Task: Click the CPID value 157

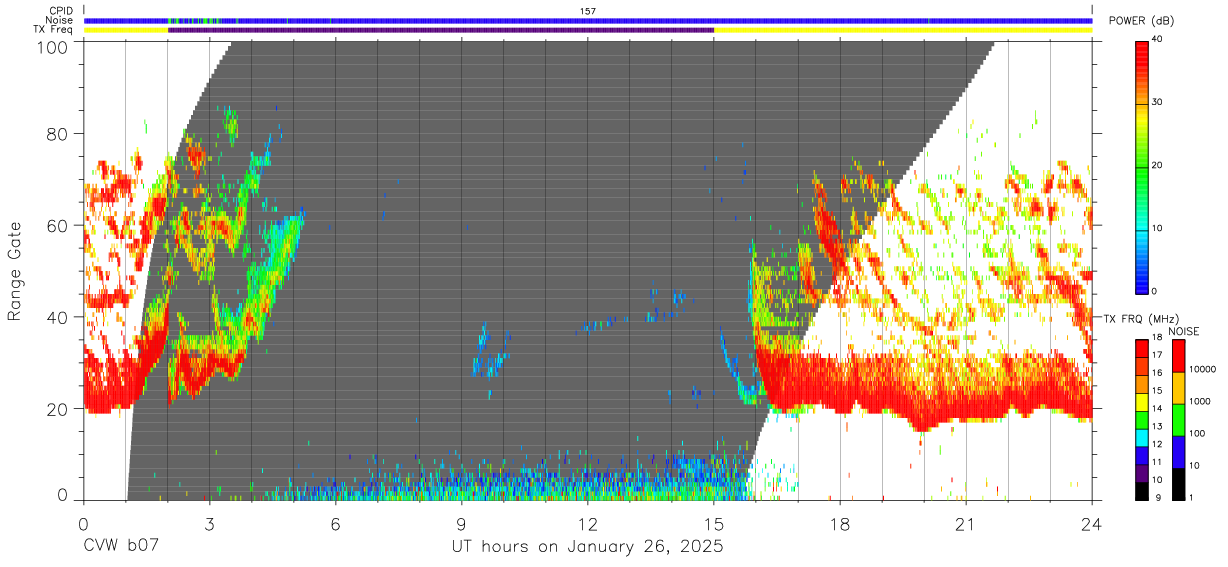Action: pyautogui.click(x=588, y=11)
